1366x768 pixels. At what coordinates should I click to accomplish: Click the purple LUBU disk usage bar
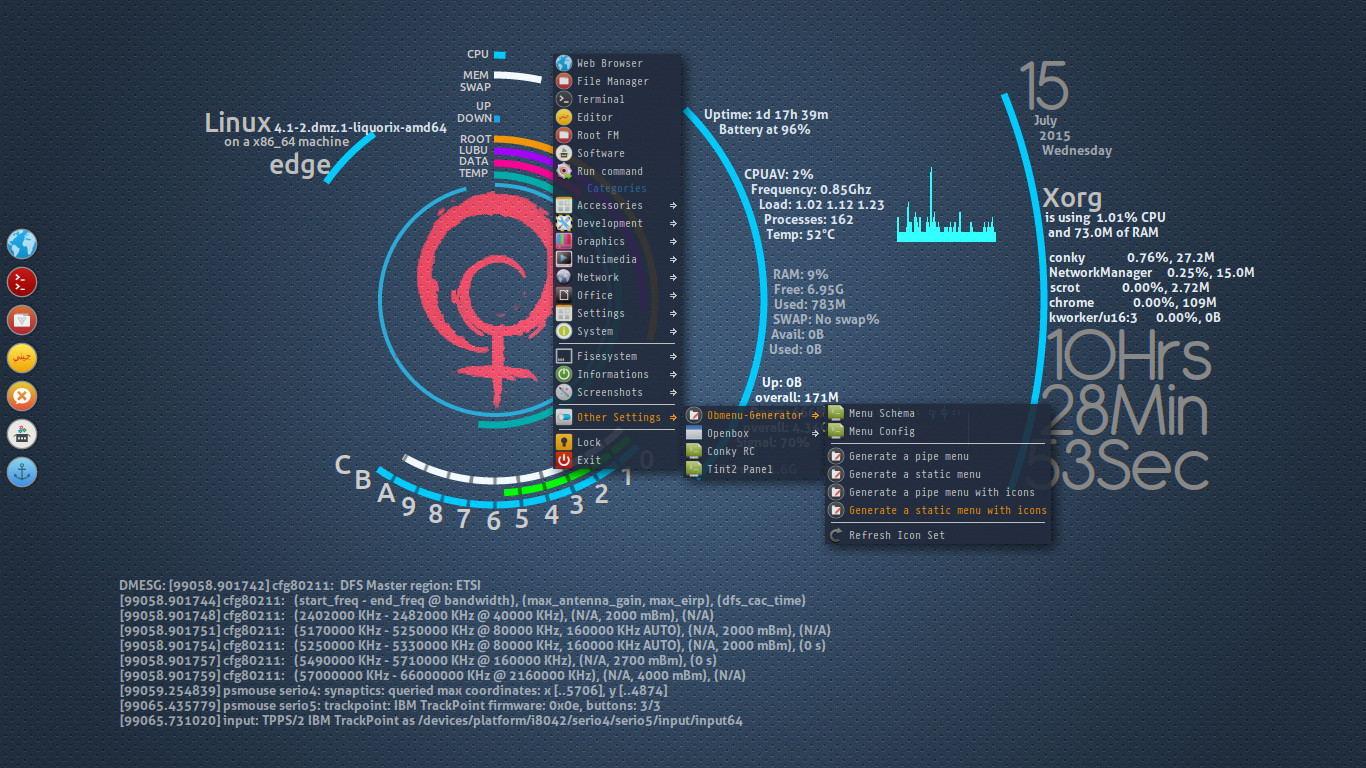pyautogui.click(x=524, y=153)
